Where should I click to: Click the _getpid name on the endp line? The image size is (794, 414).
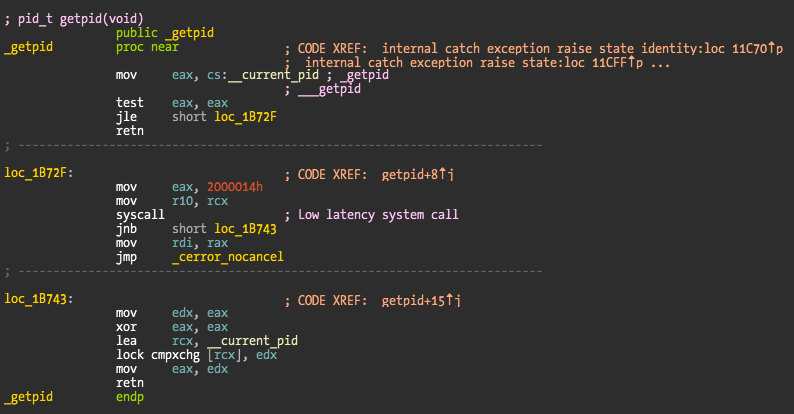[29, 397]
